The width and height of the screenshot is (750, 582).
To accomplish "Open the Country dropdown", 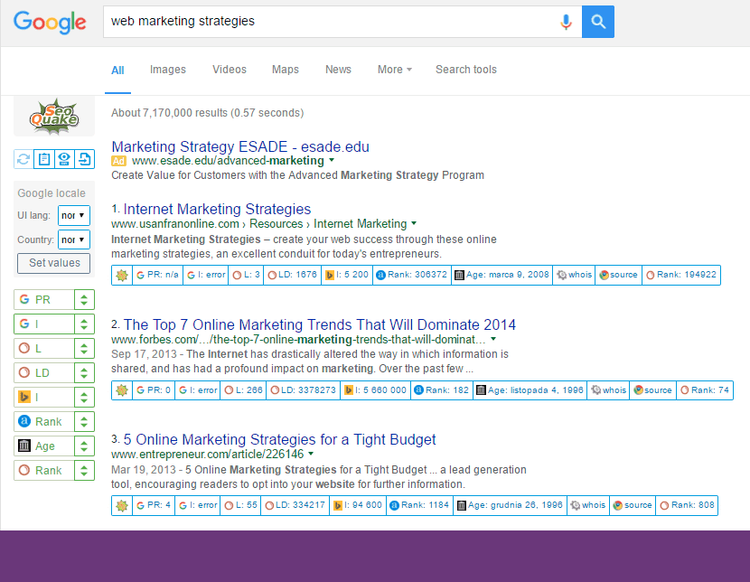I will click(74, 240).
